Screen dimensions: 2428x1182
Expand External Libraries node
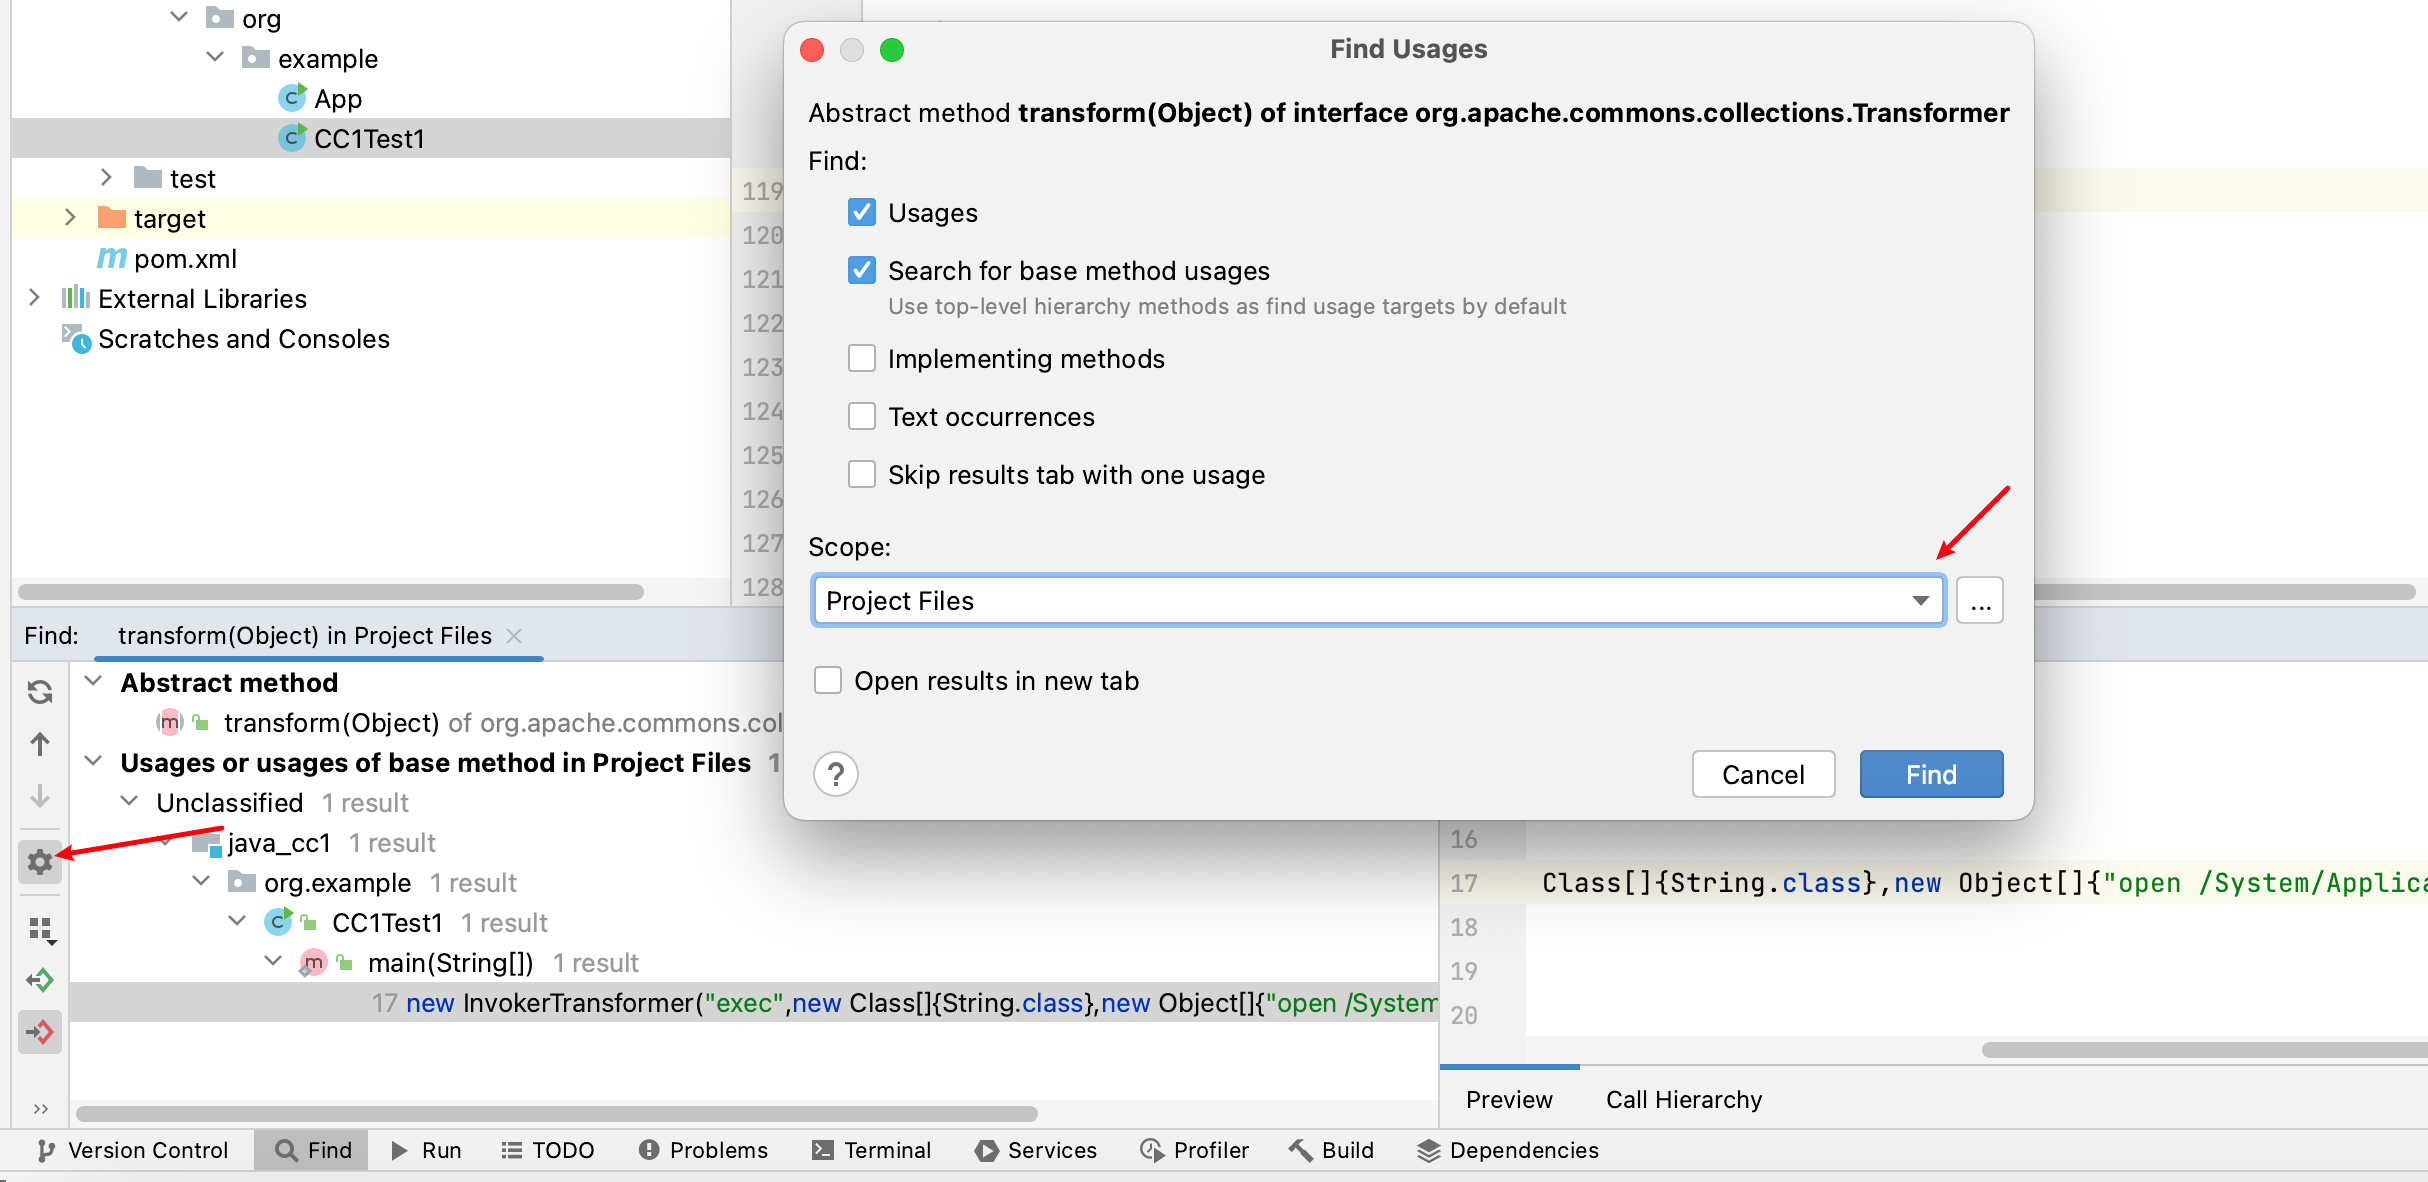click(34, 298)
